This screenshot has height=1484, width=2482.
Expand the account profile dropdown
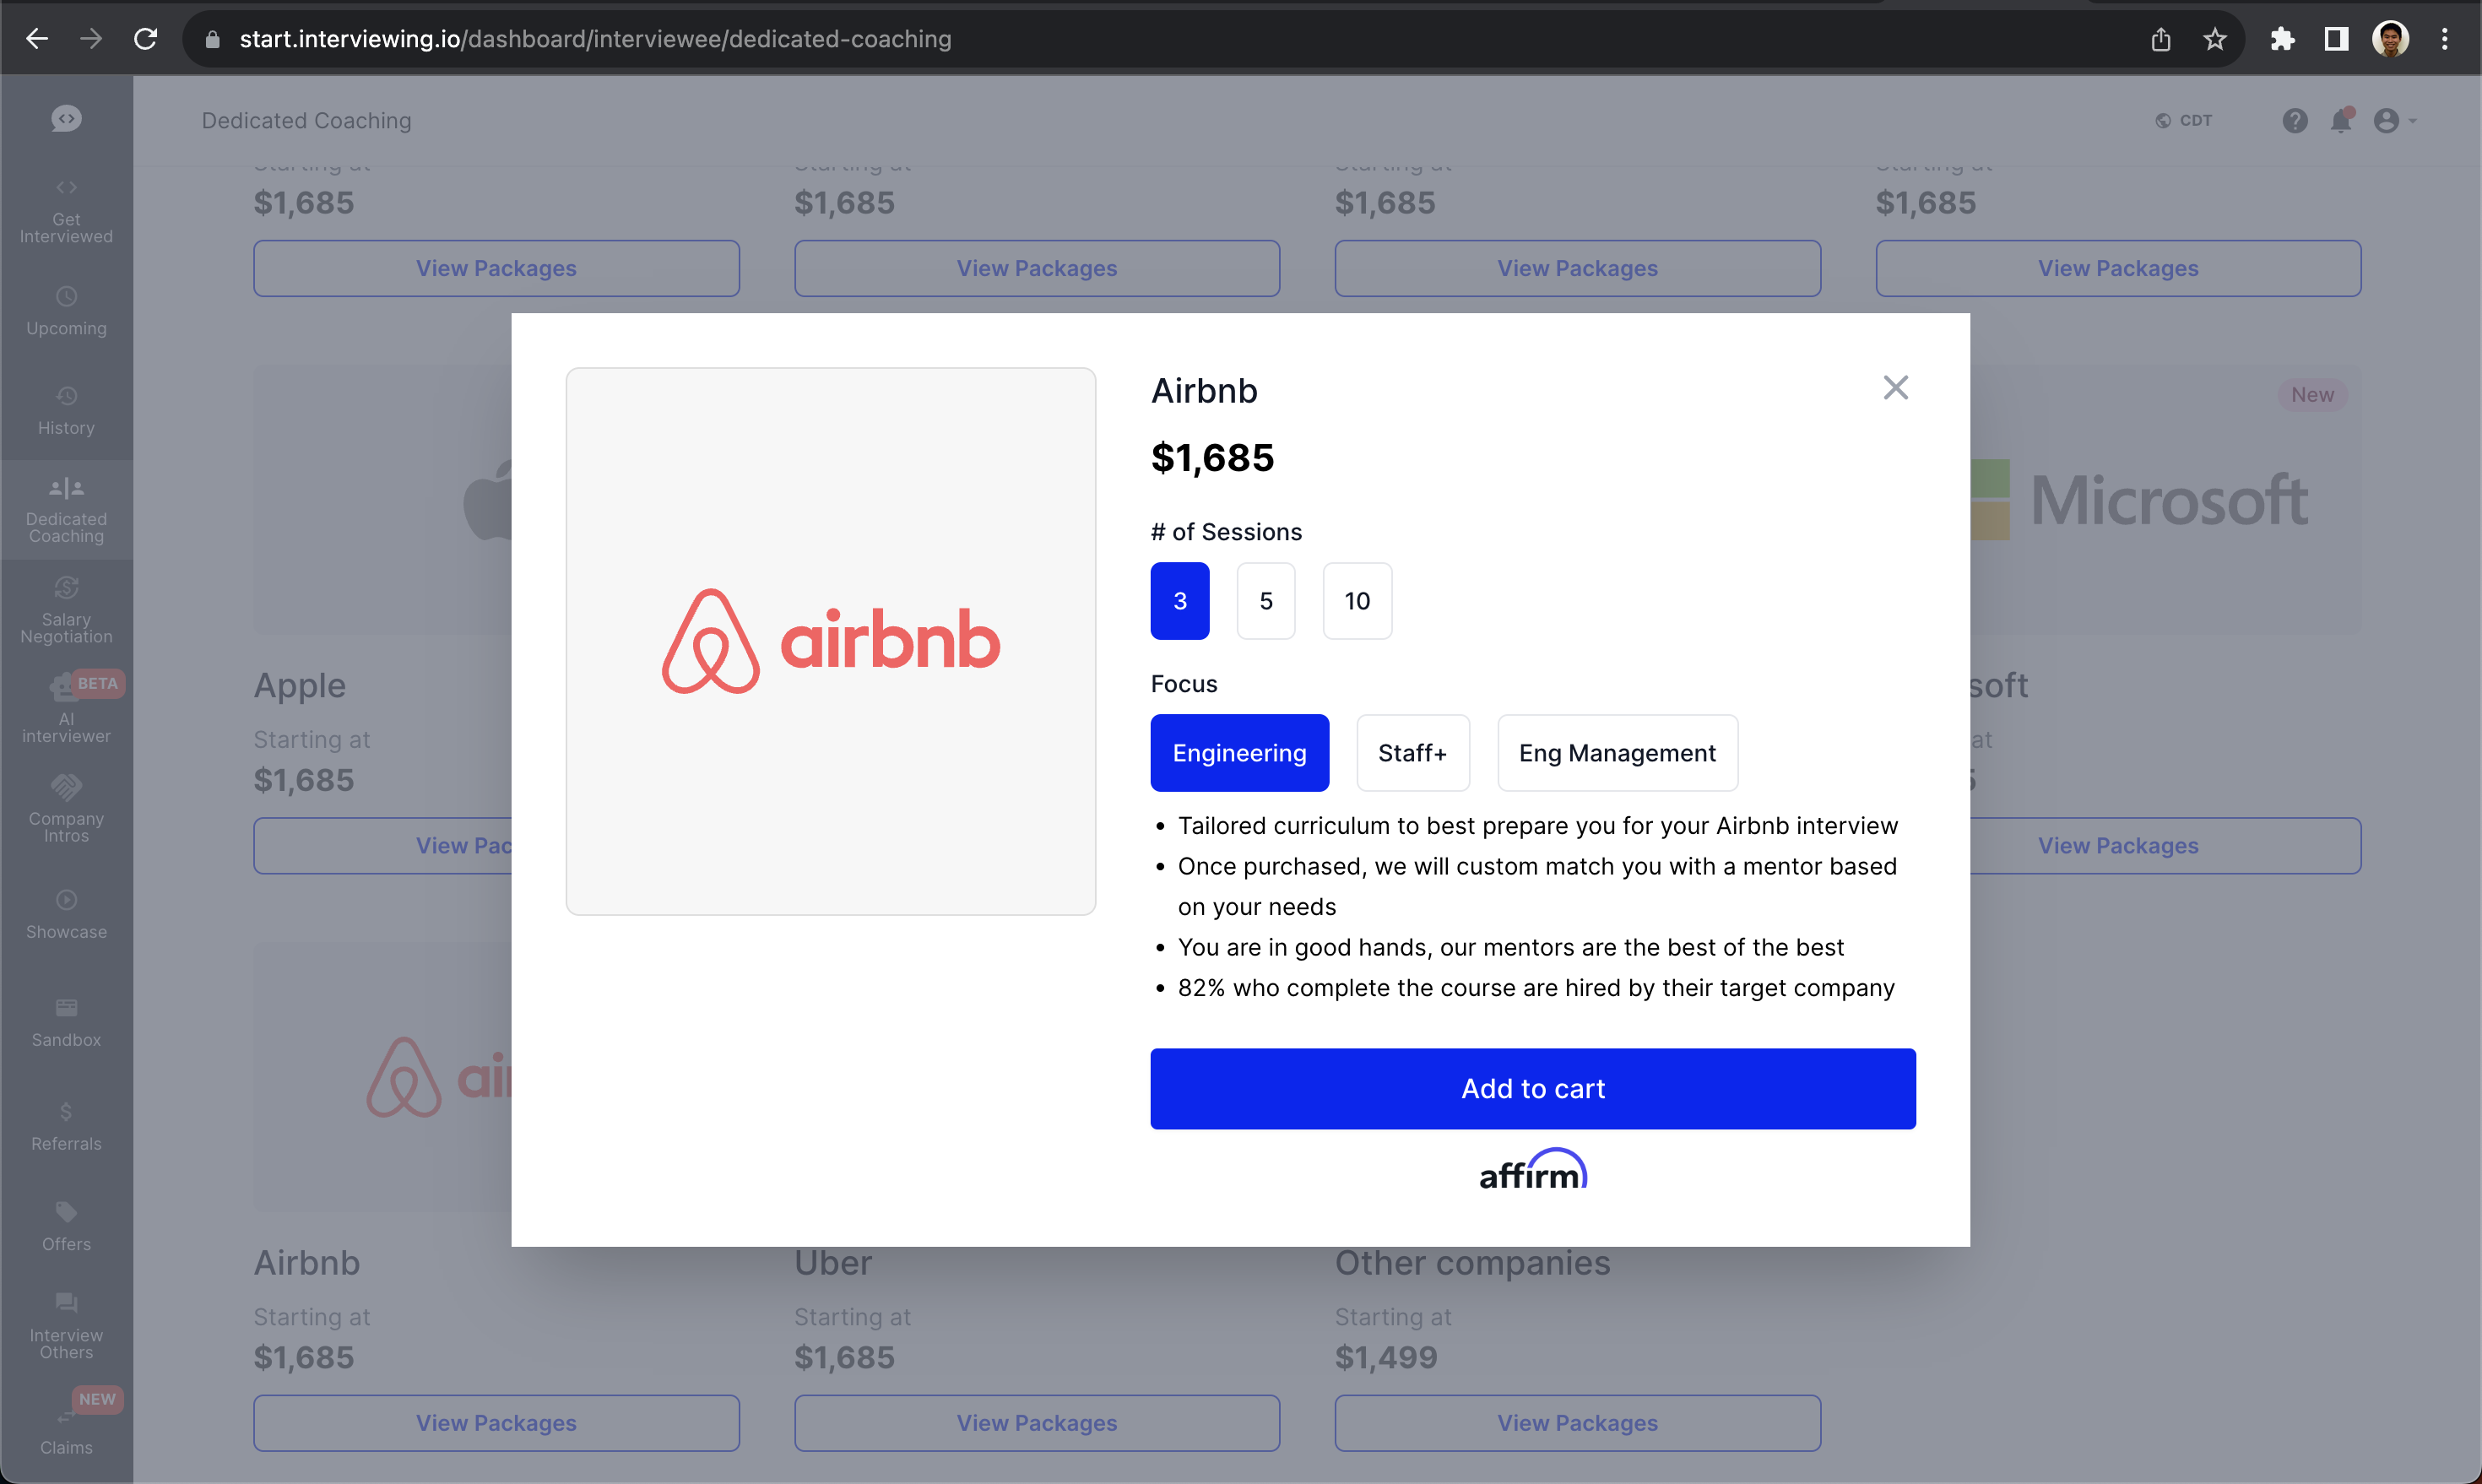pos(2393,121)
